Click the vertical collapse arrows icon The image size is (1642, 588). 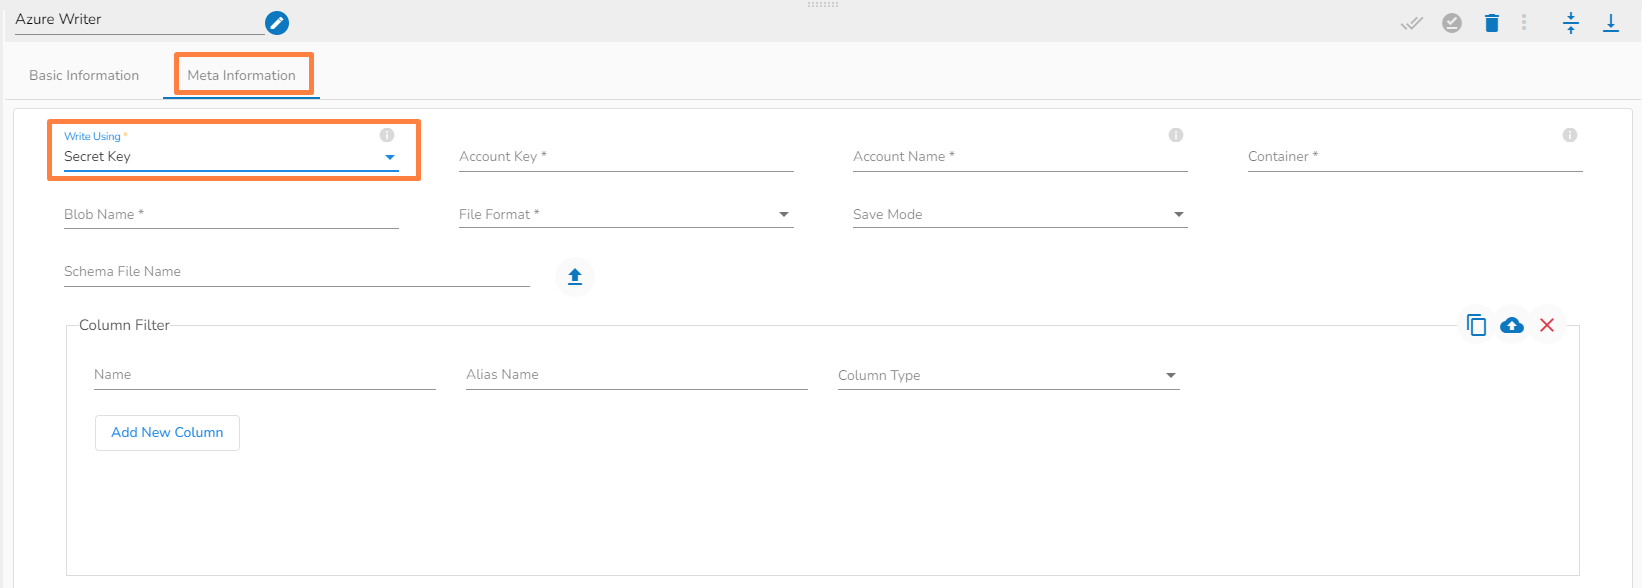1571,23
